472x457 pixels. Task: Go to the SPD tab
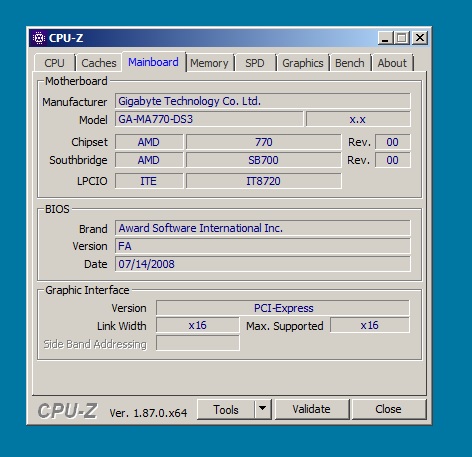(255, 63)
